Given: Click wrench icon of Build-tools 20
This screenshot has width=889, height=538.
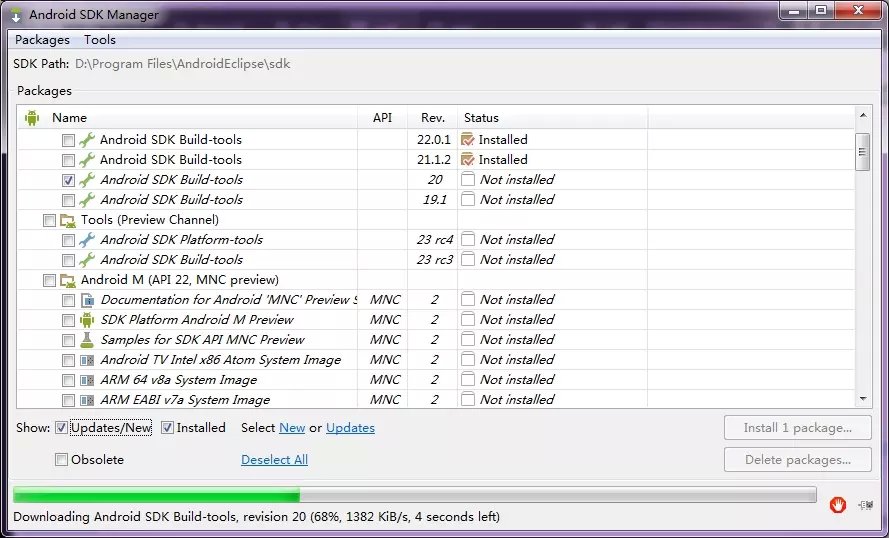Looking at the screenshot, I should point(87,180).
